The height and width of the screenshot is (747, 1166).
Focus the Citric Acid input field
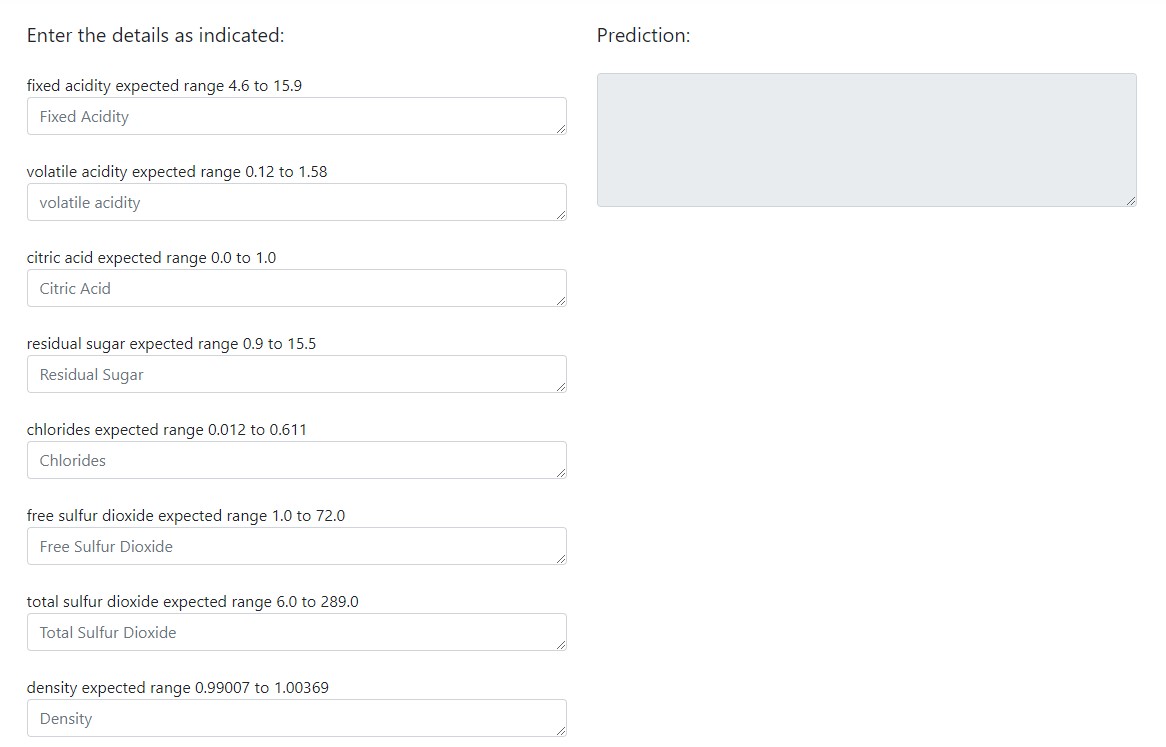tap(297, 288)
